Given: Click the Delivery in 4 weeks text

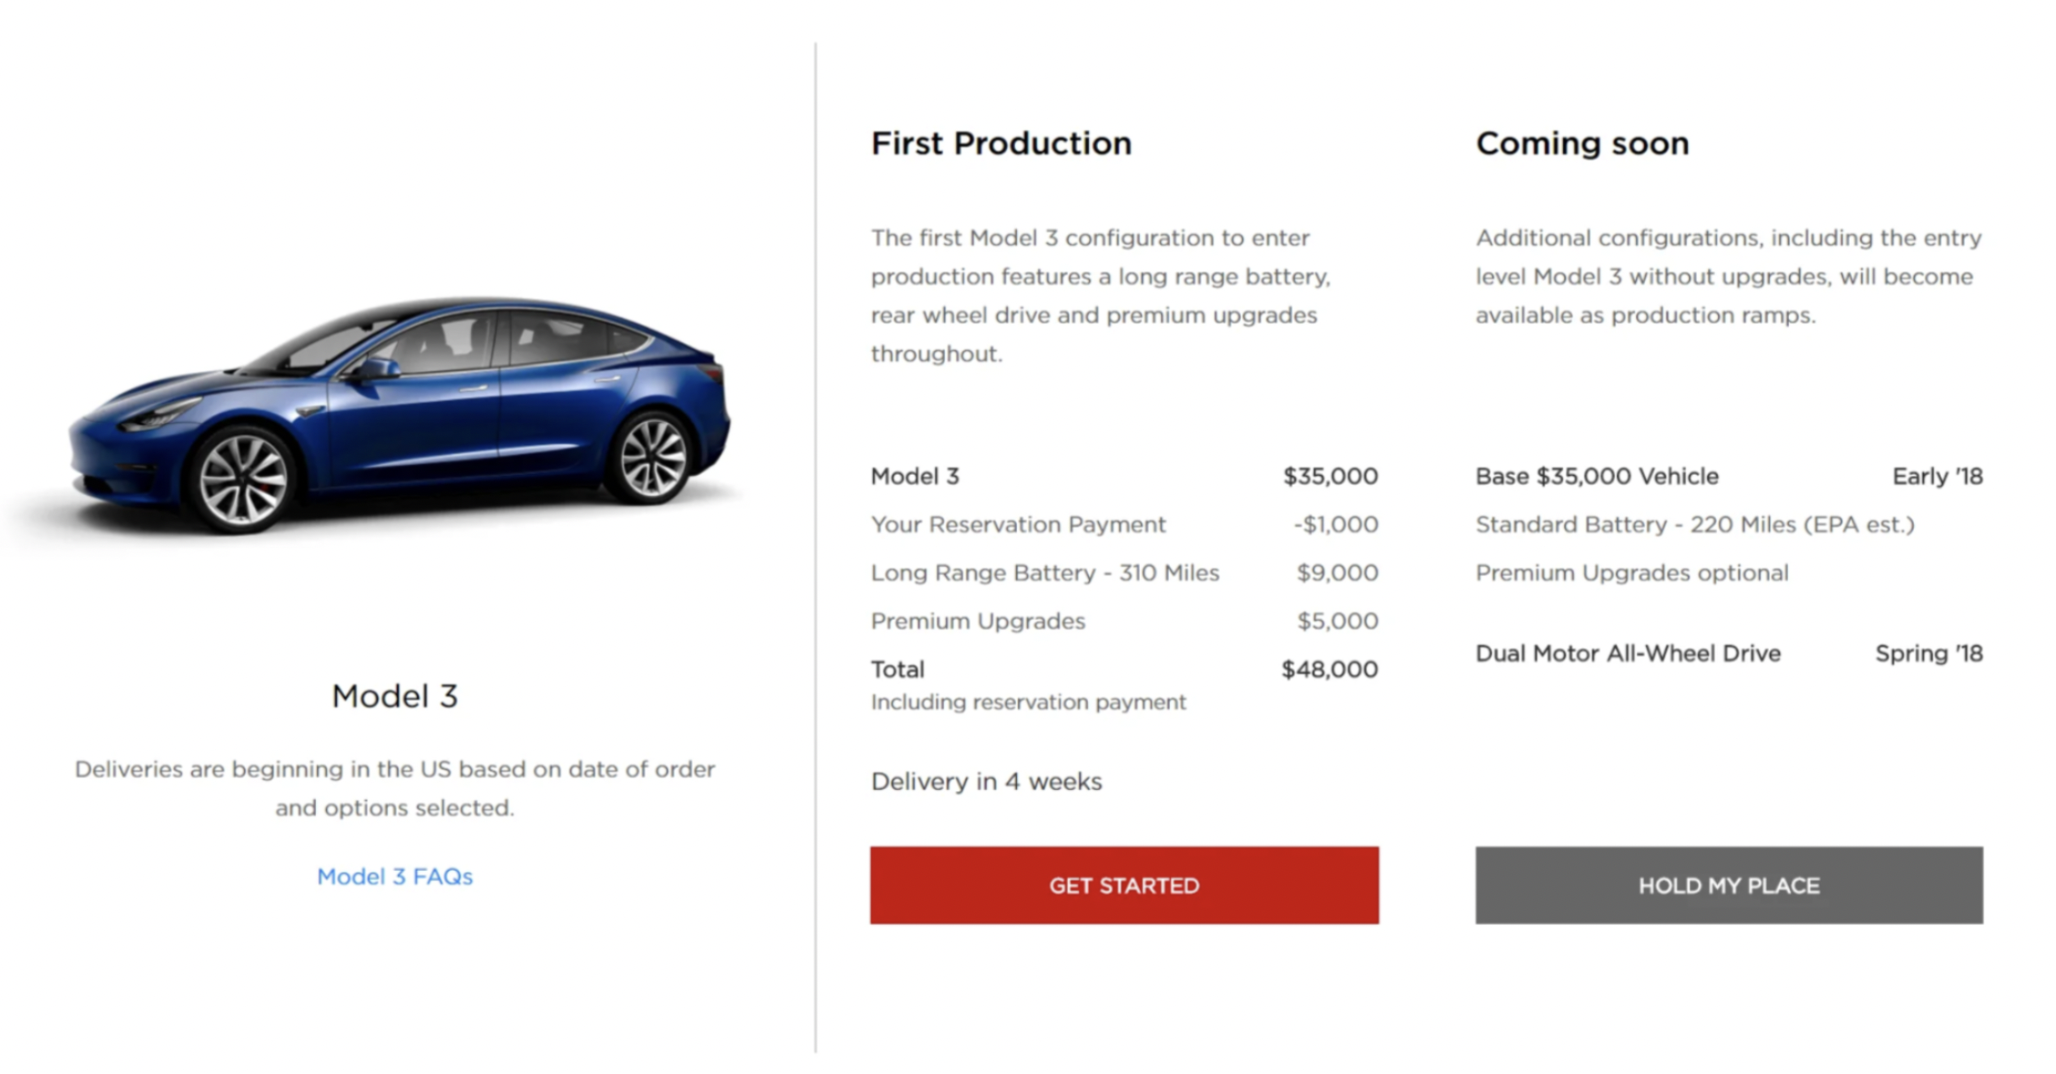Looking at the screenshot, I should coord(986,781).
